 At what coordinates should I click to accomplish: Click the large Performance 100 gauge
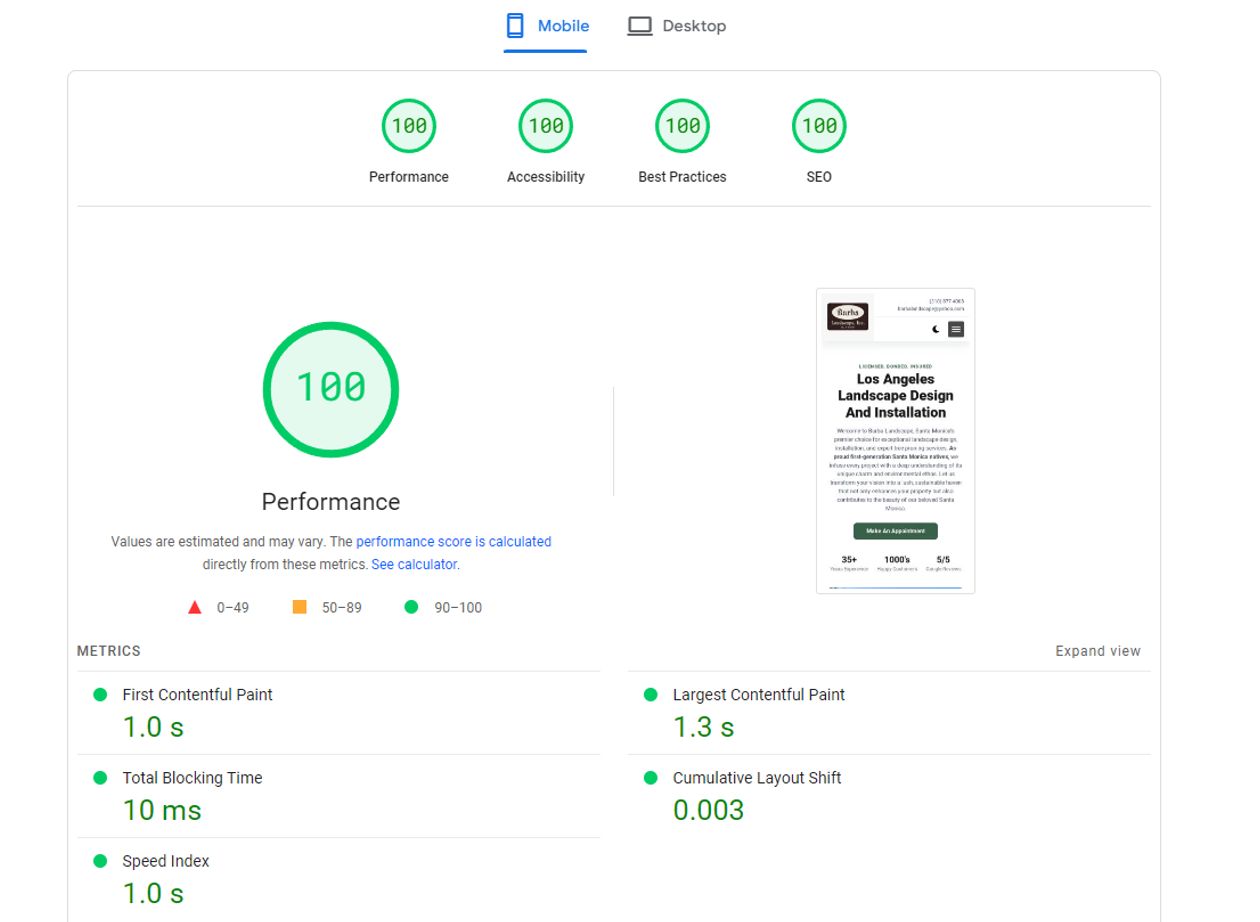pyautogui.click(x=331, y=388)
